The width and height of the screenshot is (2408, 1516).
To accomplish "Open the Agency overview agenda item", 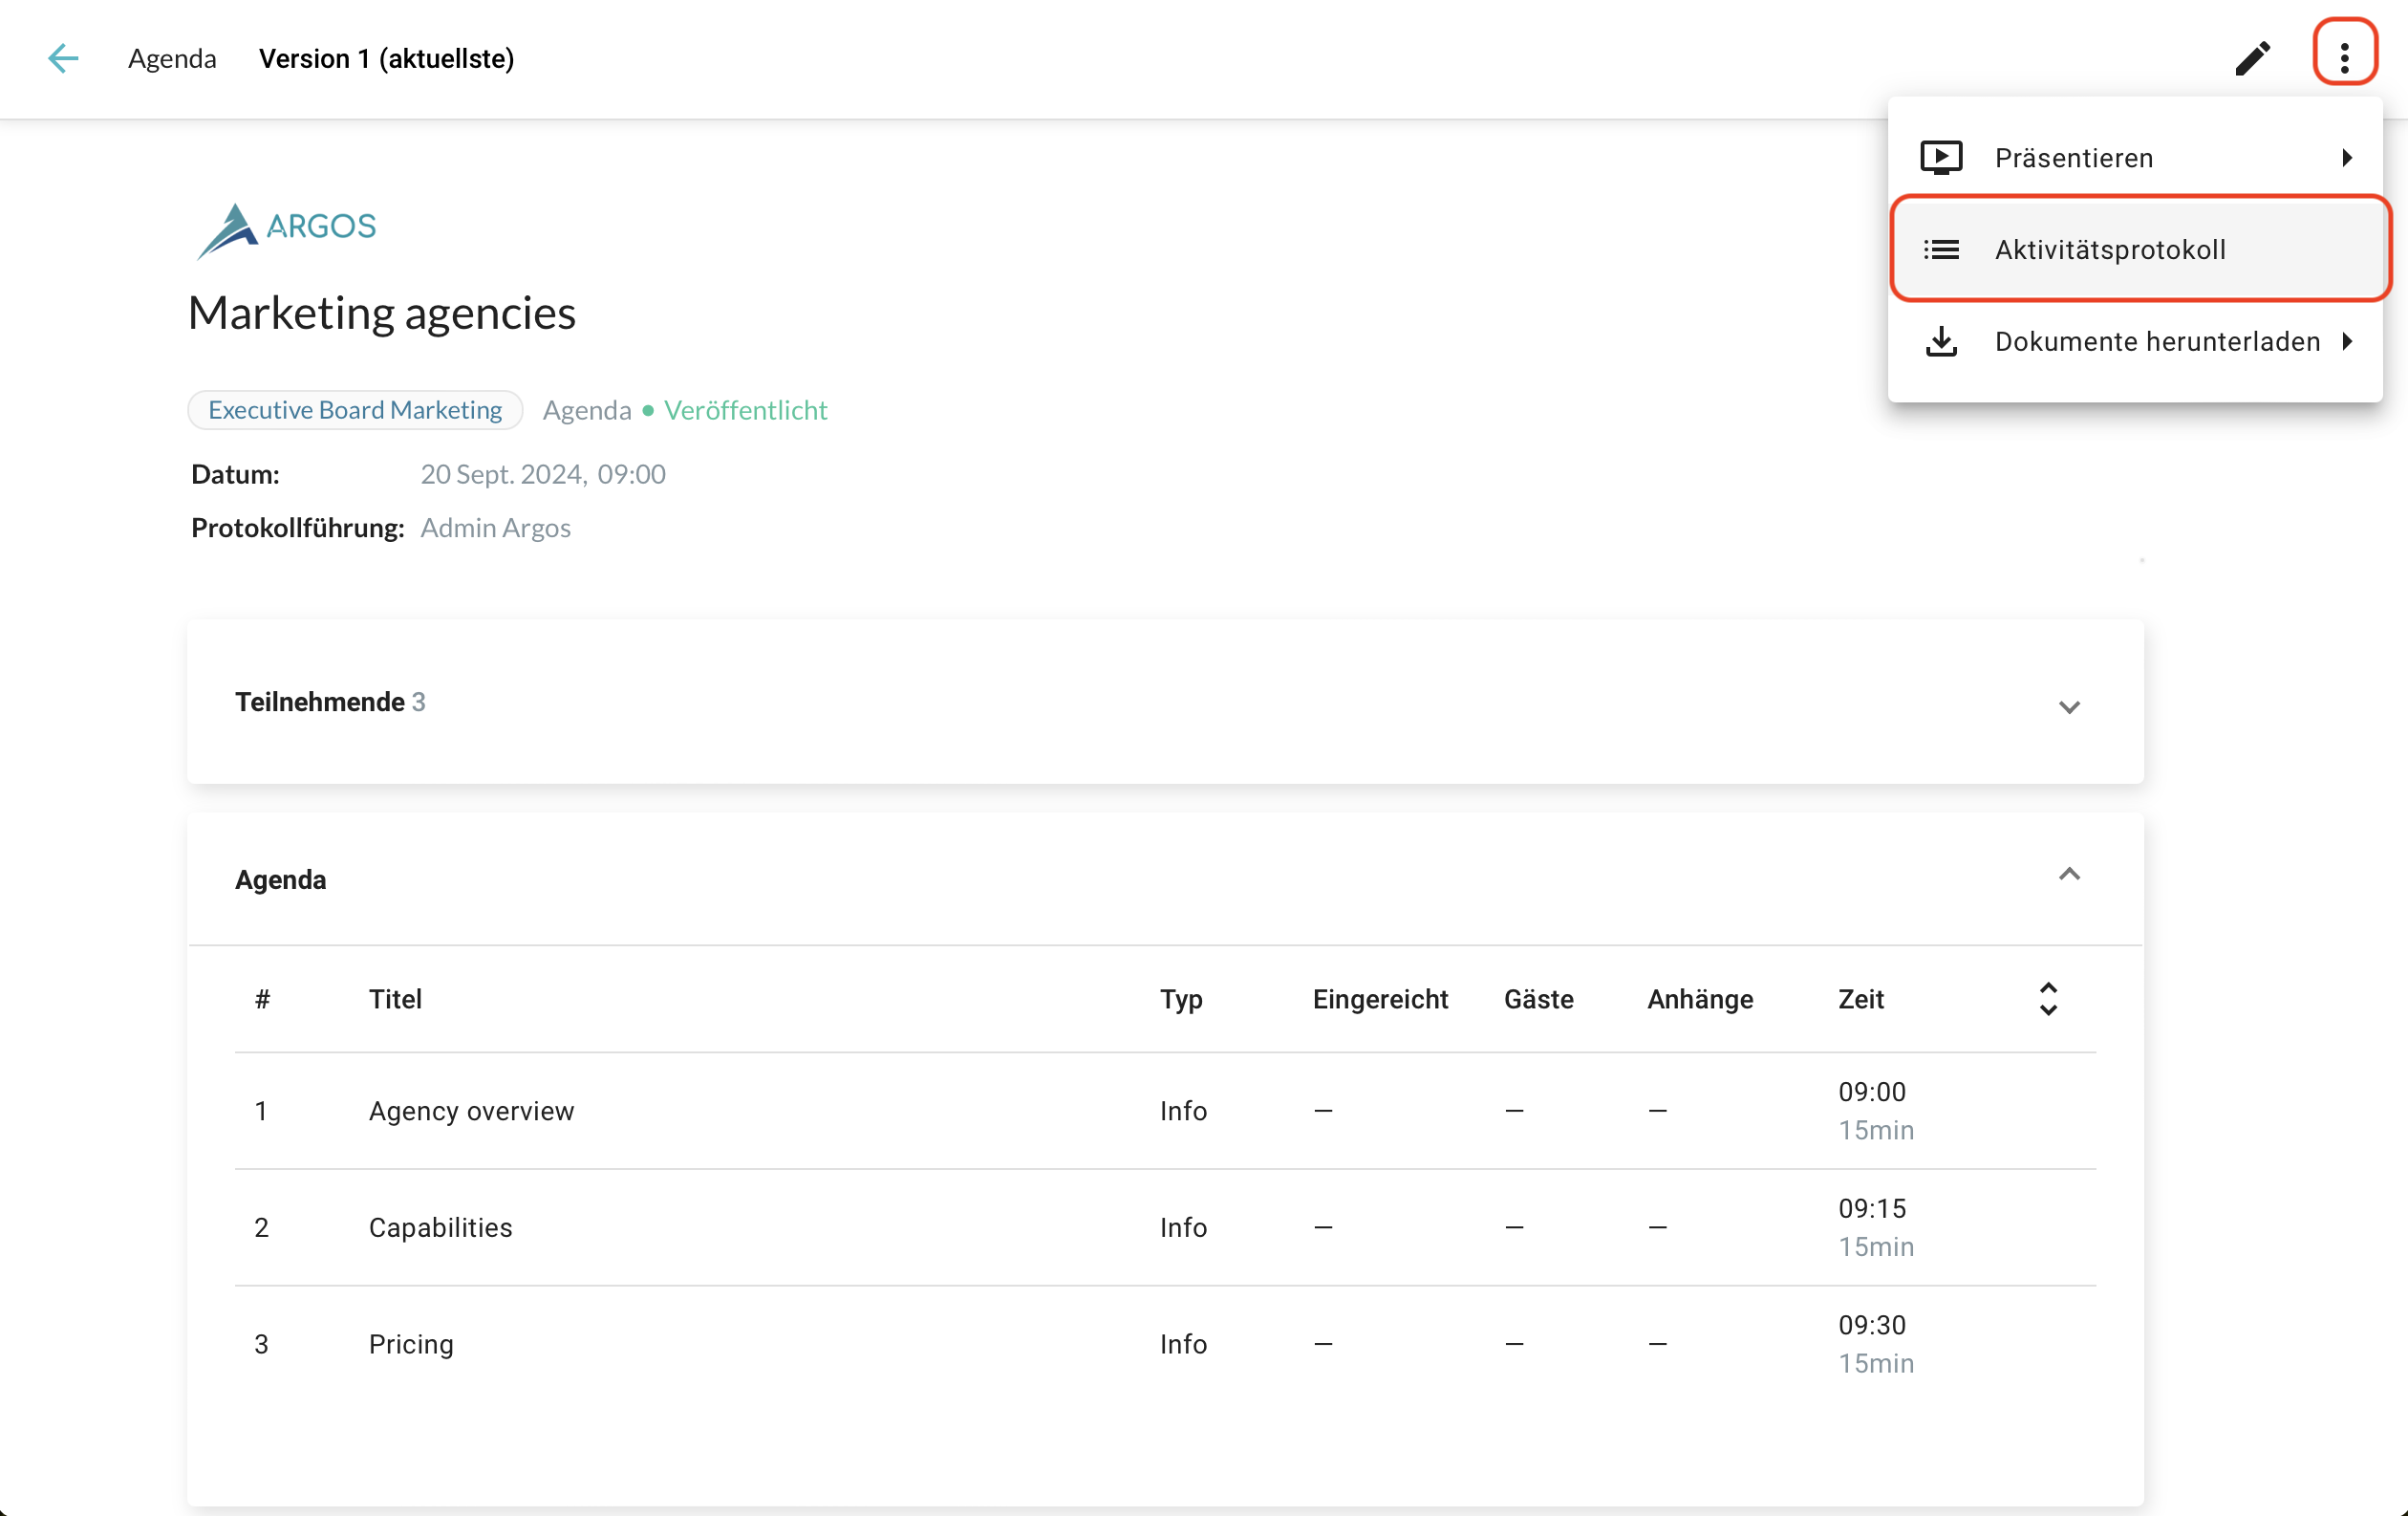I will point(471,1110).
